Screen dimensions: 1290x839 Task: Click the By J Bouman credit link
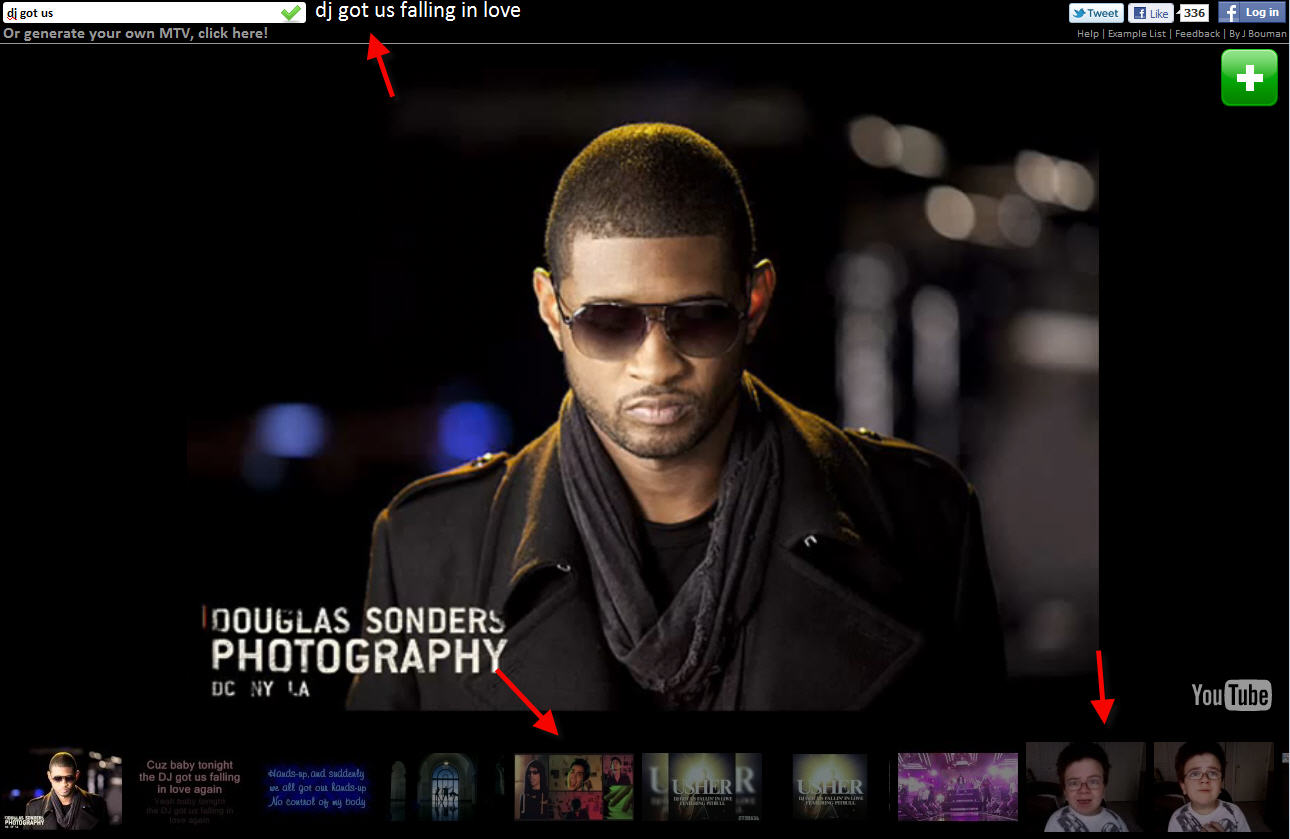coord(1257,34)
